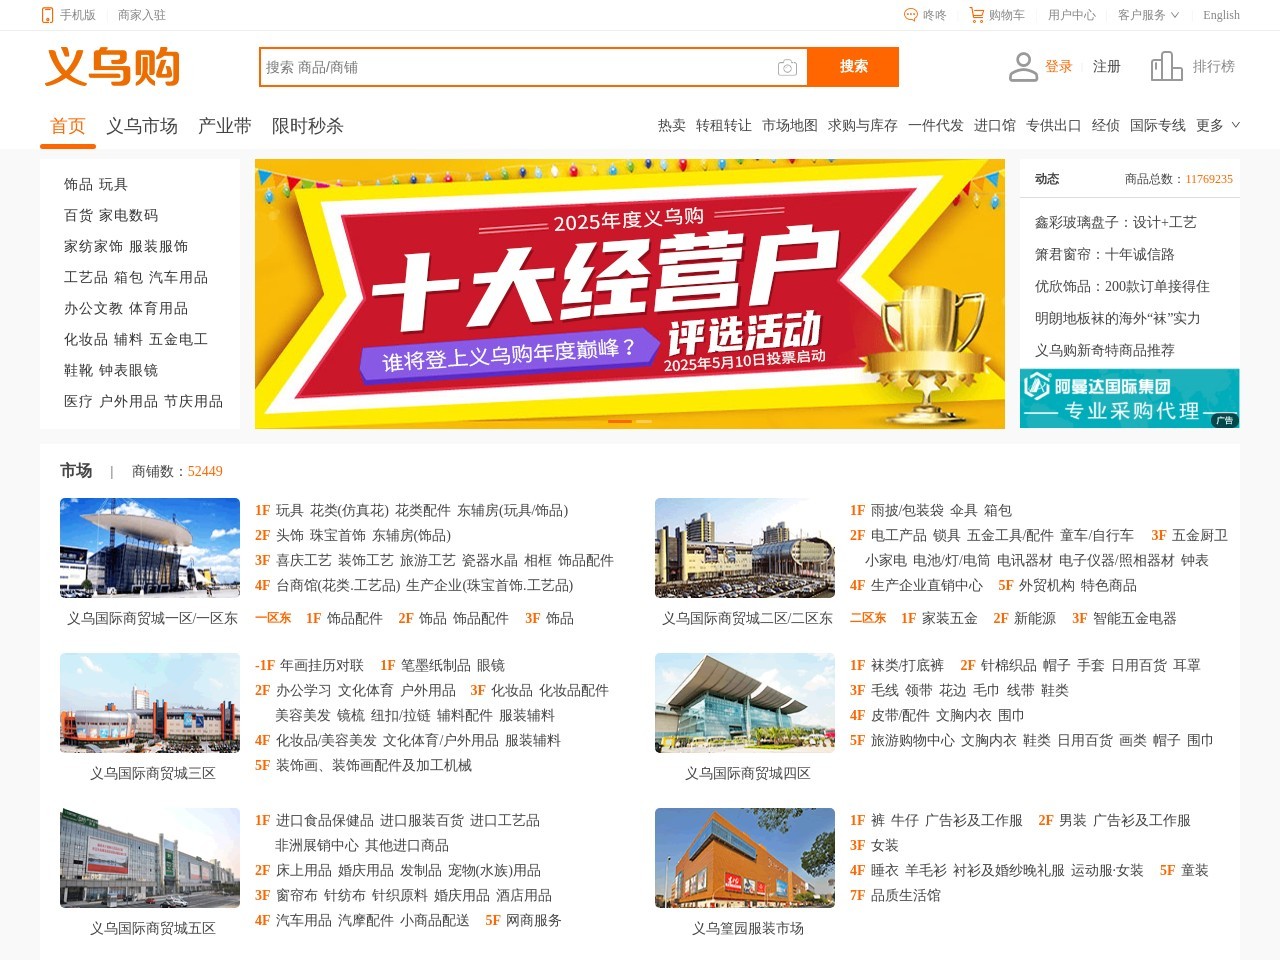Screen dimensions: 1280x960
Task: Switch to the 义乌市场 tab
Action: point(142,126)
